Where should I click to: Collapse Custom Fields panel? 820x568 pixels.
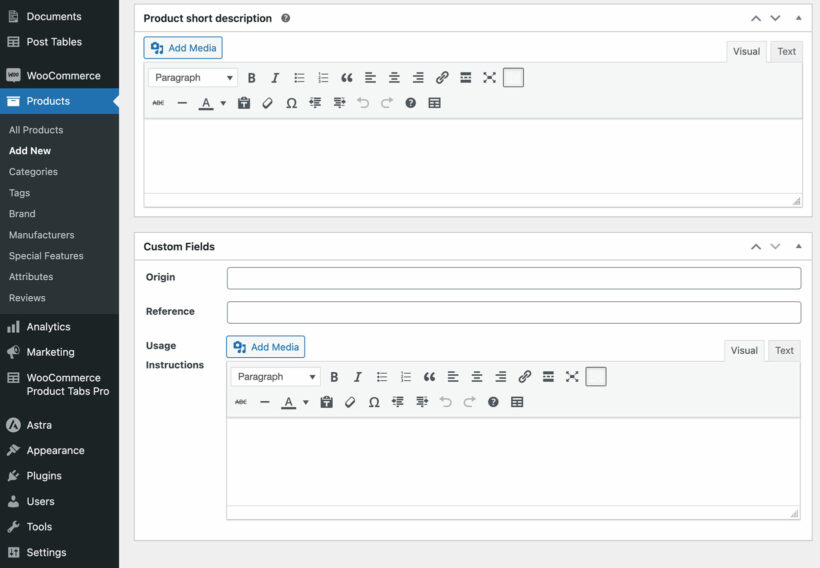click(799, 246)
